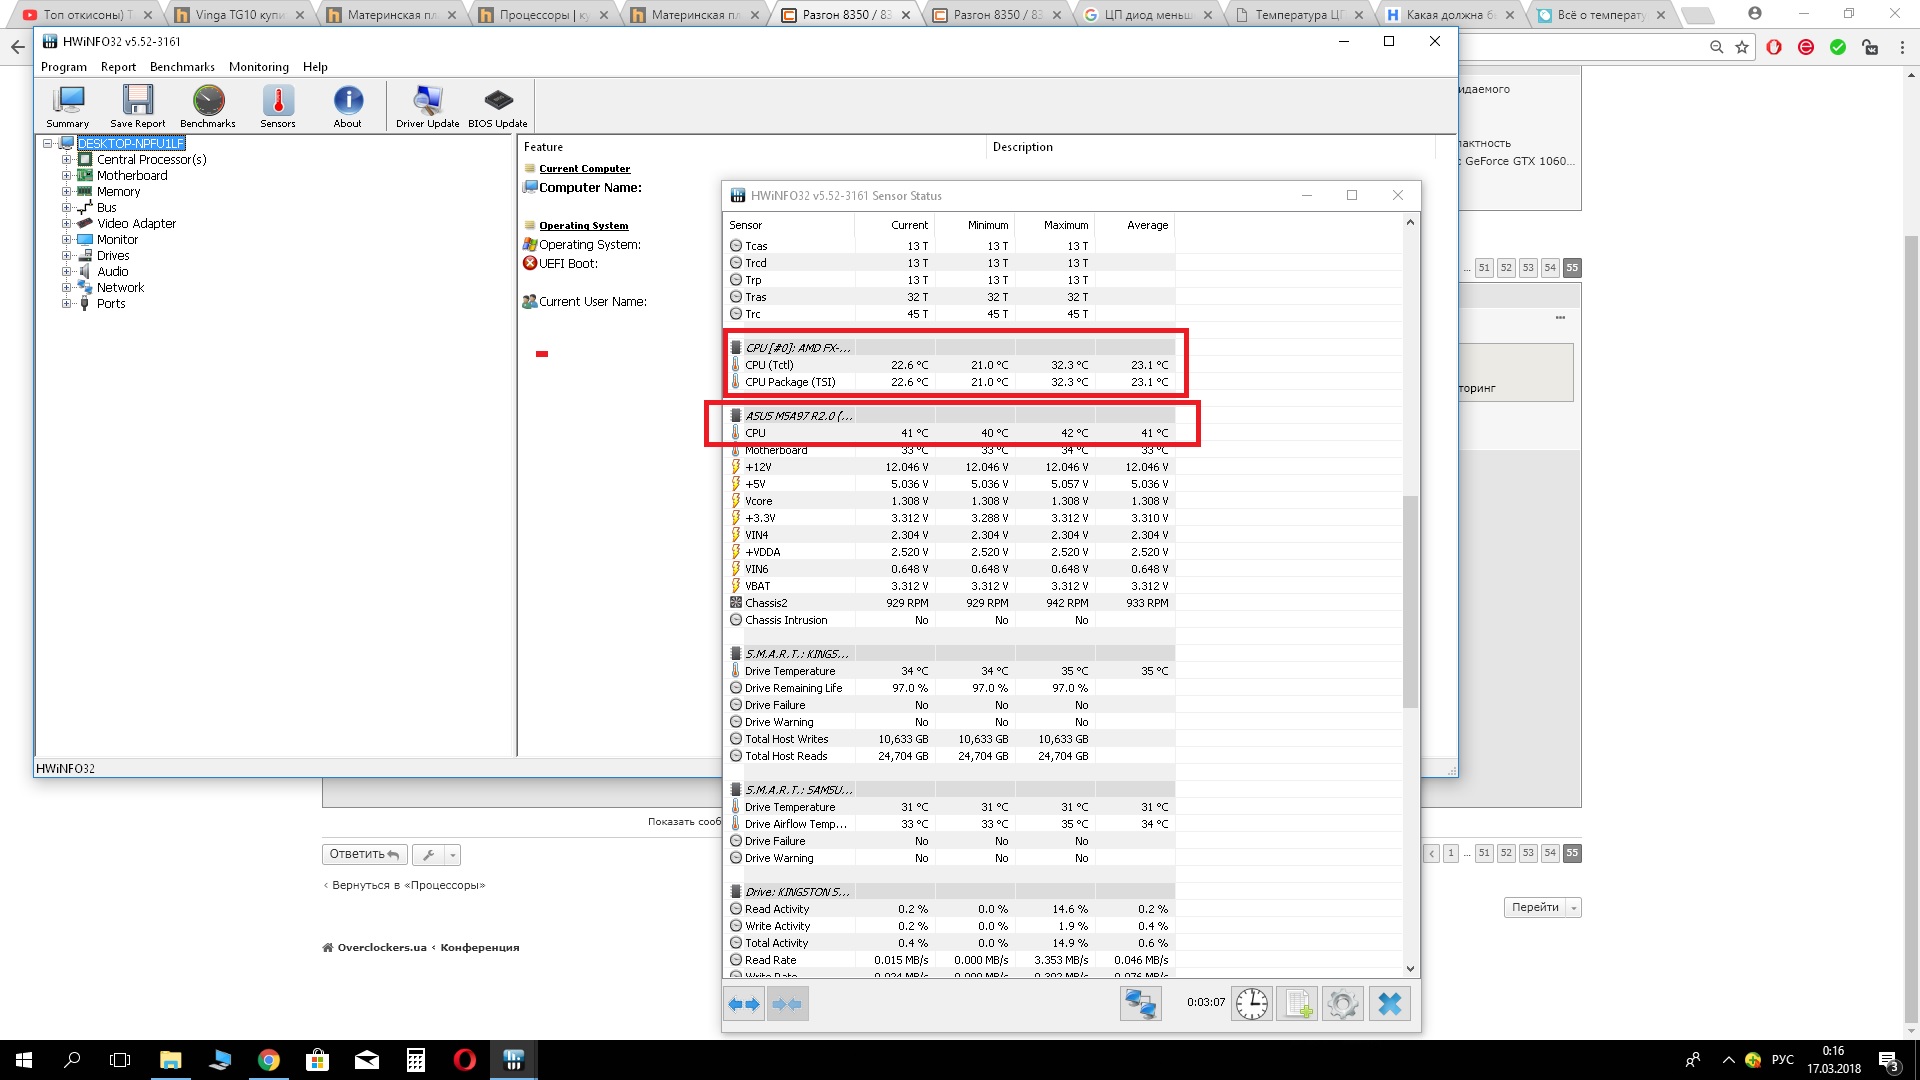1920x1080 pixels.
Task: Click the reset timer icon in Sensor Status
Action: 1251,1004
